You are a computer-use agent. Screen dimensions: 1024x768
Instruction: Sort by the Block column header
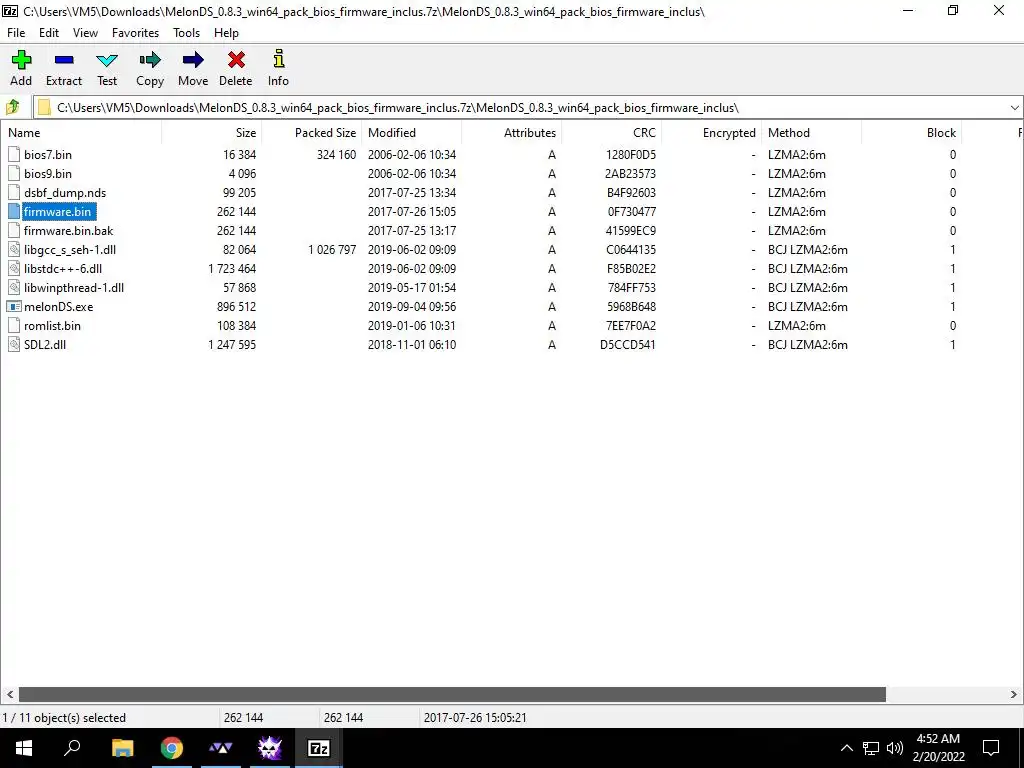click(x=911, y=133)
